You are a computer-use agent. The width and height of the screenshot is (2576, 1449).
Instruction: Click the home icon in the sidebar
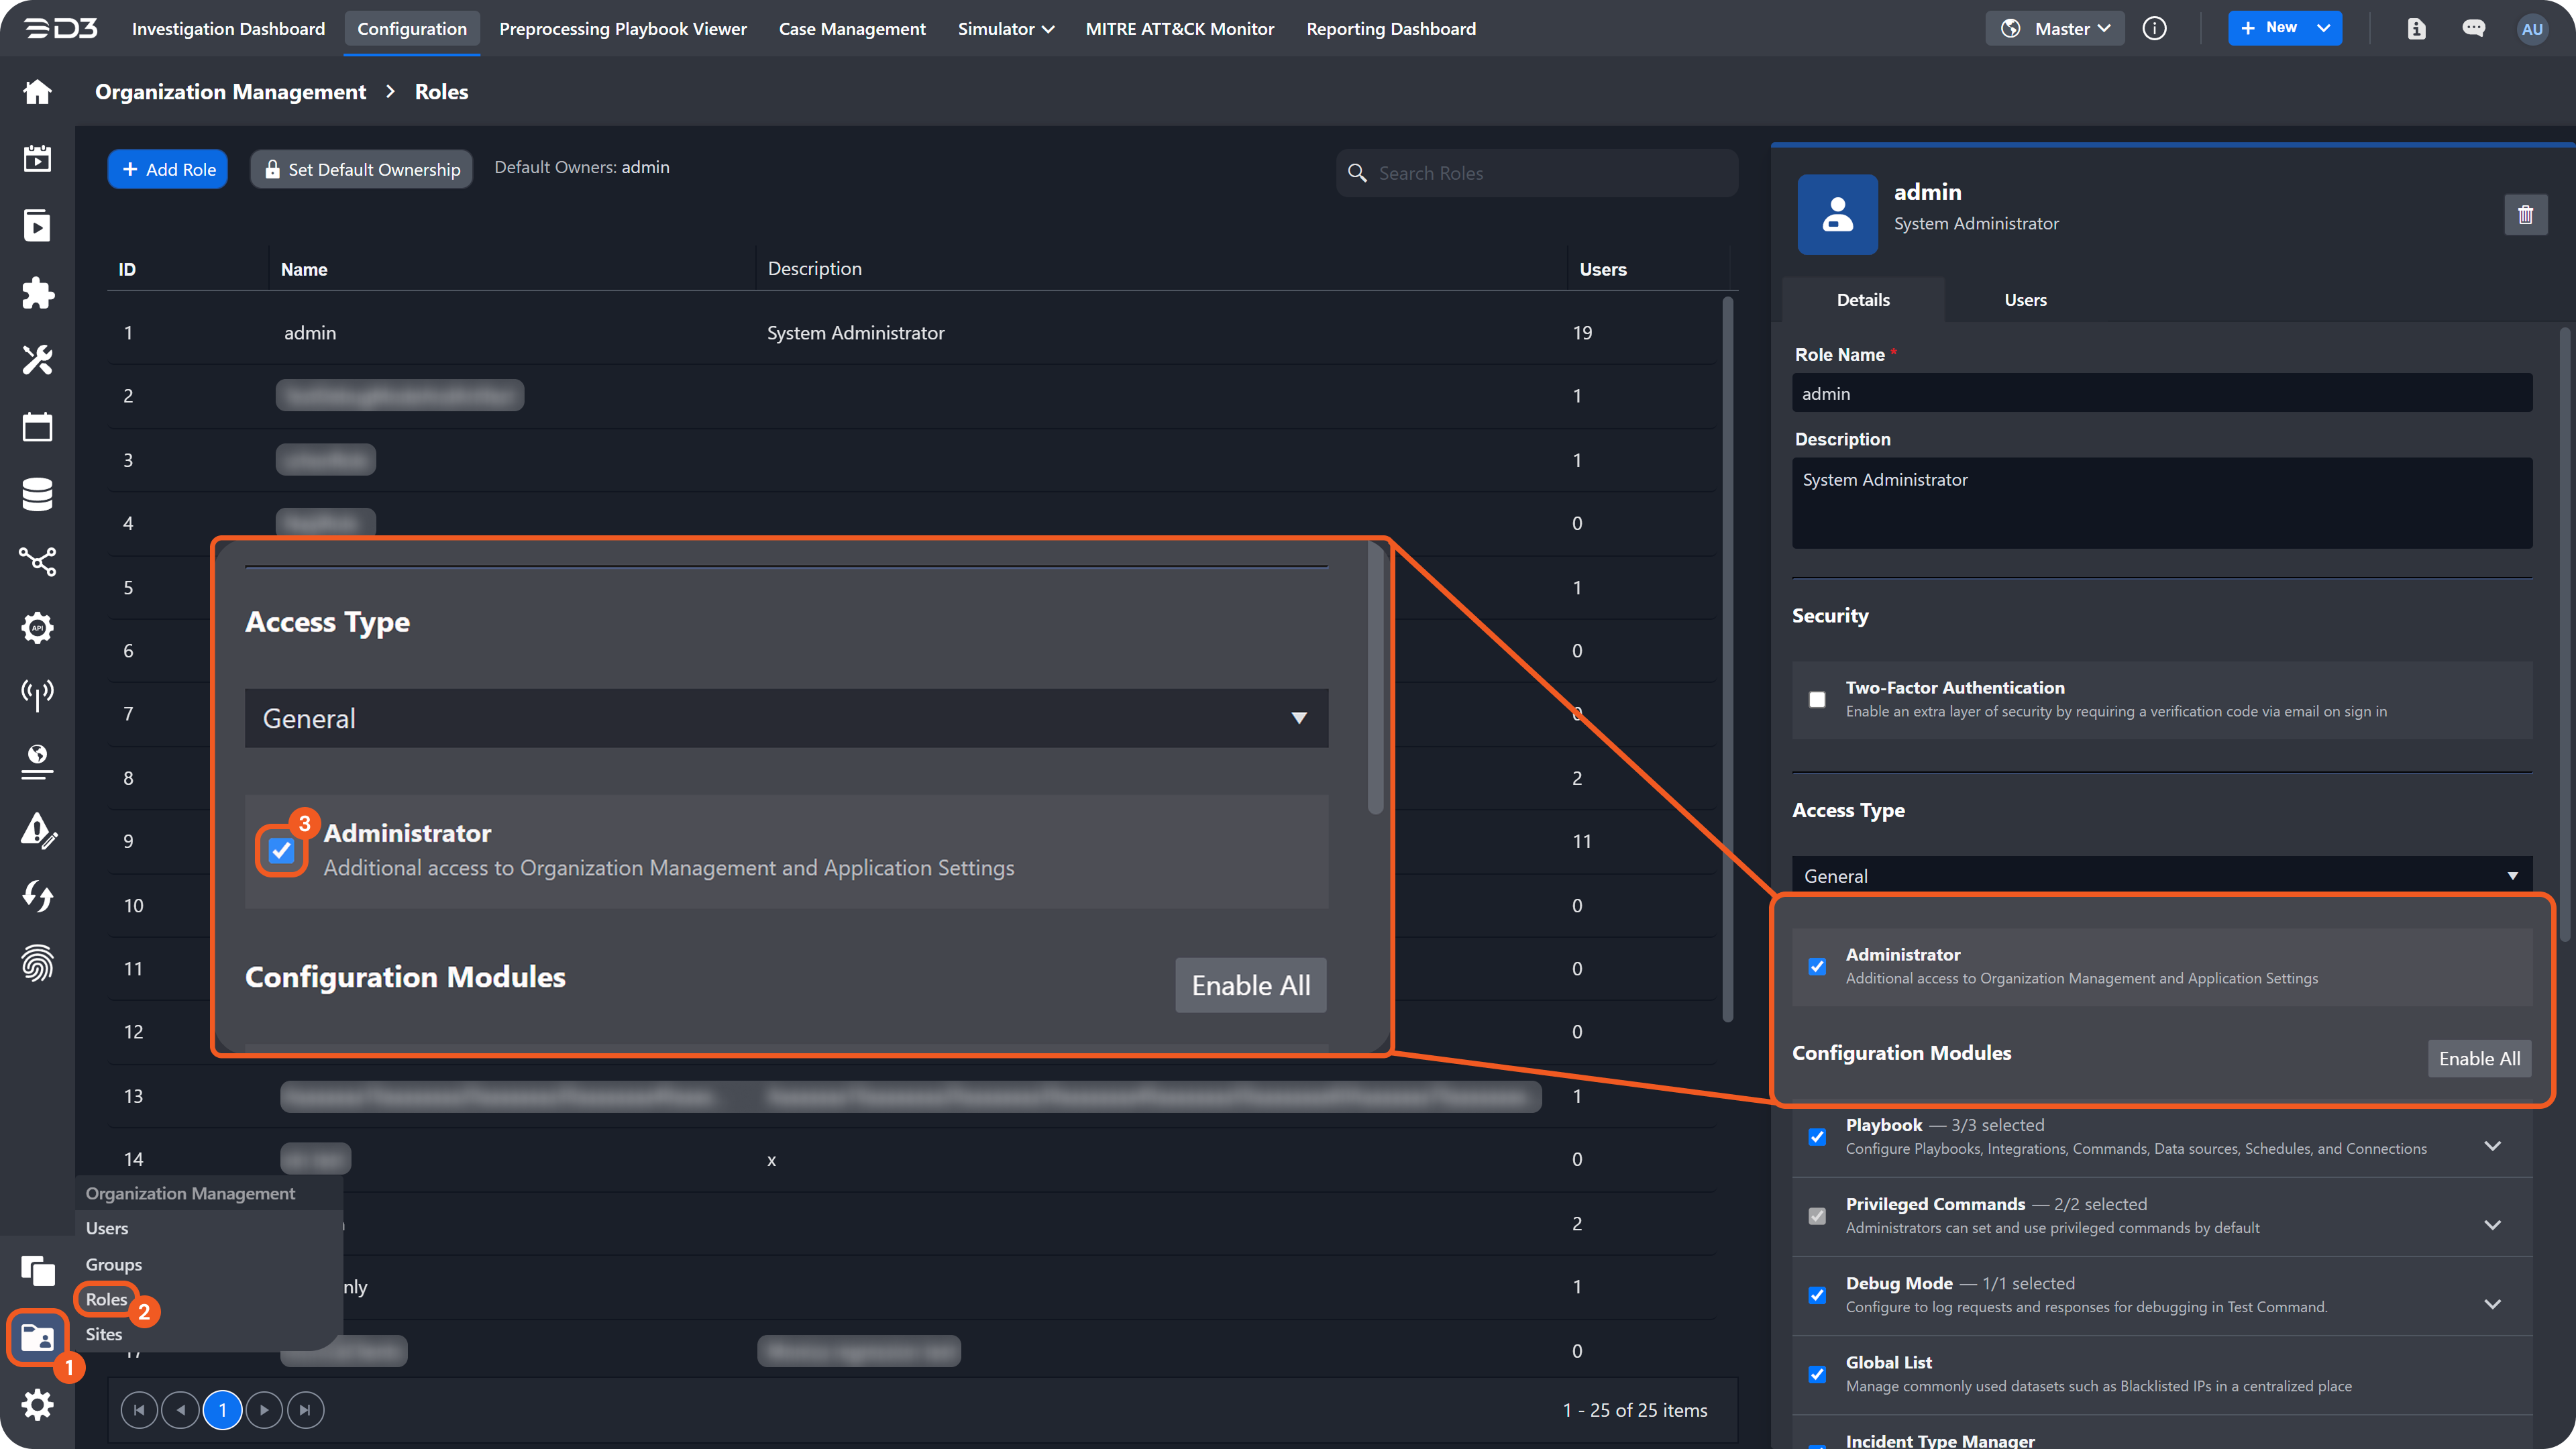point(37,92)
